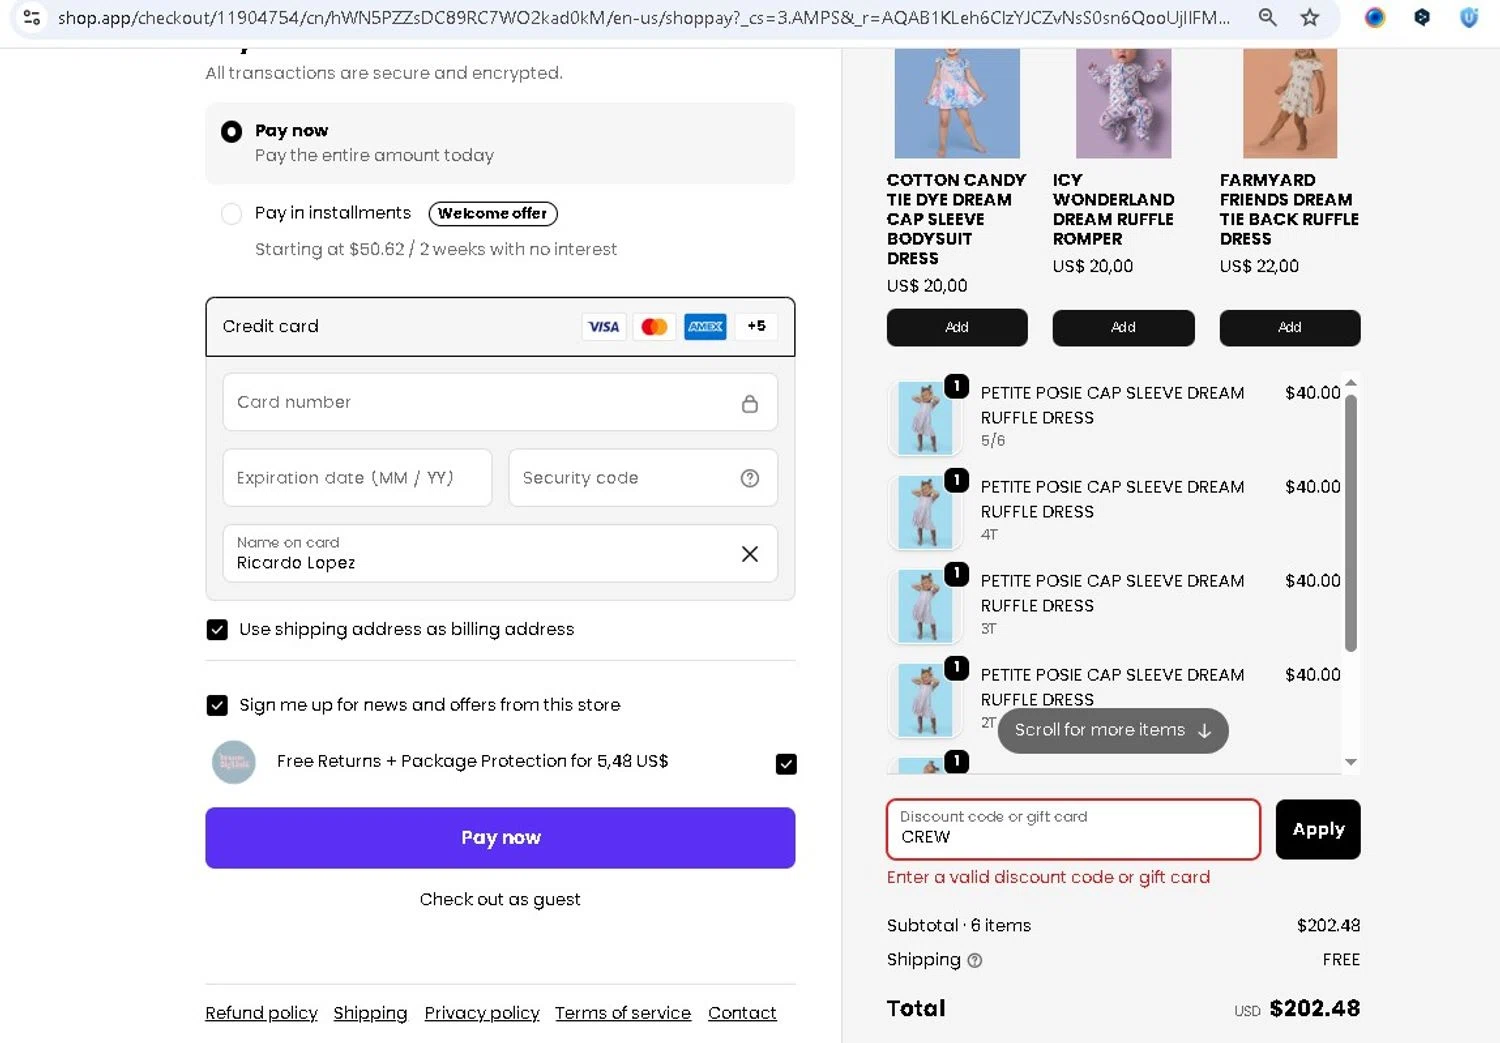The height and width of the screenshot is (1043, 1500).
Task: Click the Name on card field
Action: (x=500, y=554)
